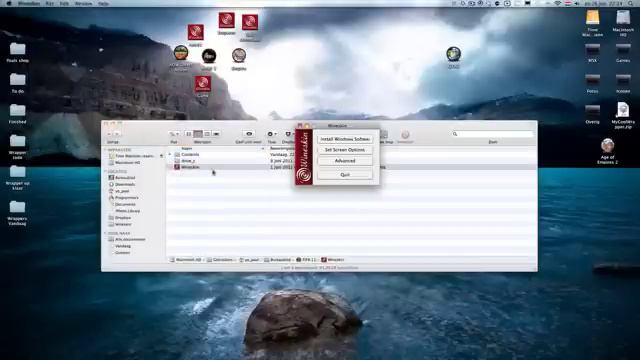
Task: Click Gebruikers in the path bar
Action: pyautogui.click(x=220, y=260)
